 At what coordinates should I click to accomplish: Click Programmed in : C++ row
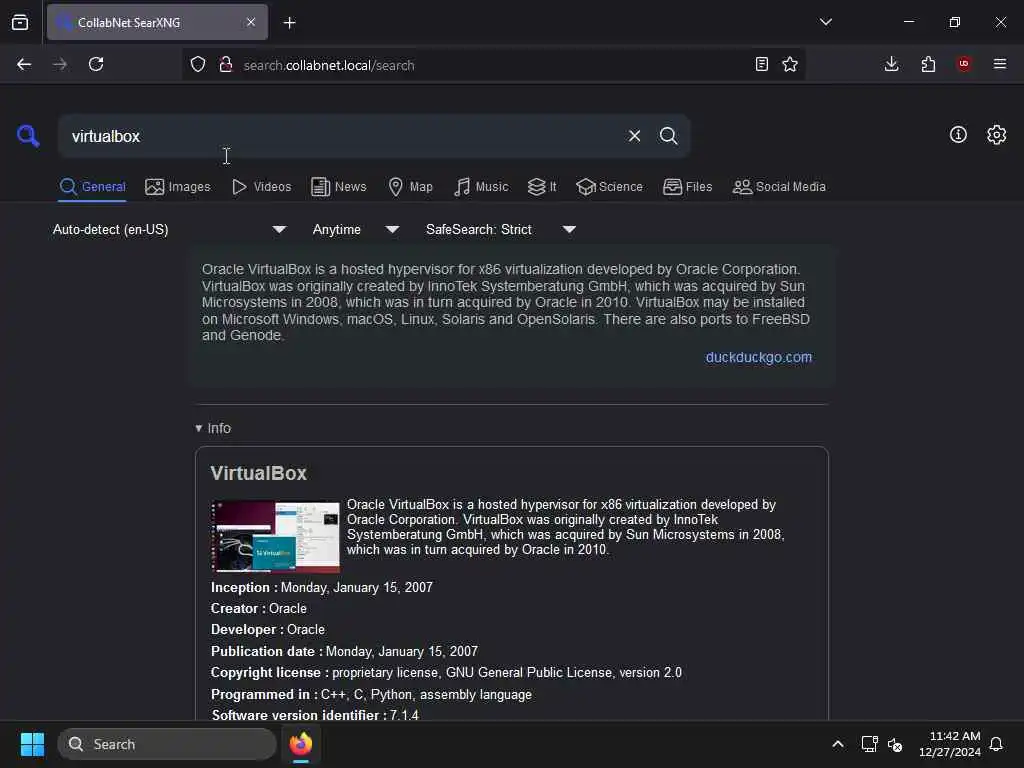[x=371, y=694]
